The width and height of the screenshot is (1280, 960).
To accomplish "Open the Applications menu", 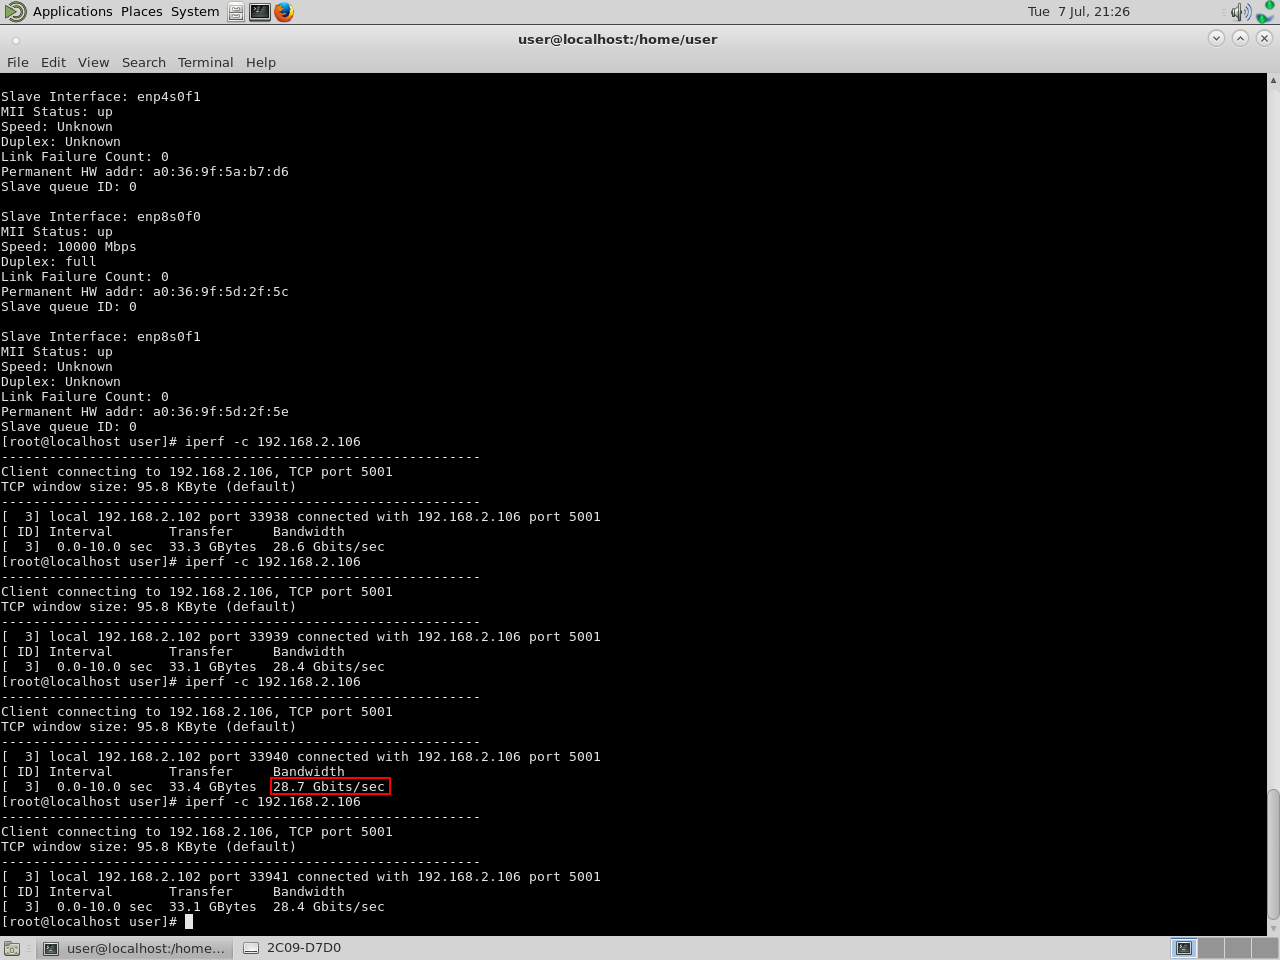I will (72, 12).
